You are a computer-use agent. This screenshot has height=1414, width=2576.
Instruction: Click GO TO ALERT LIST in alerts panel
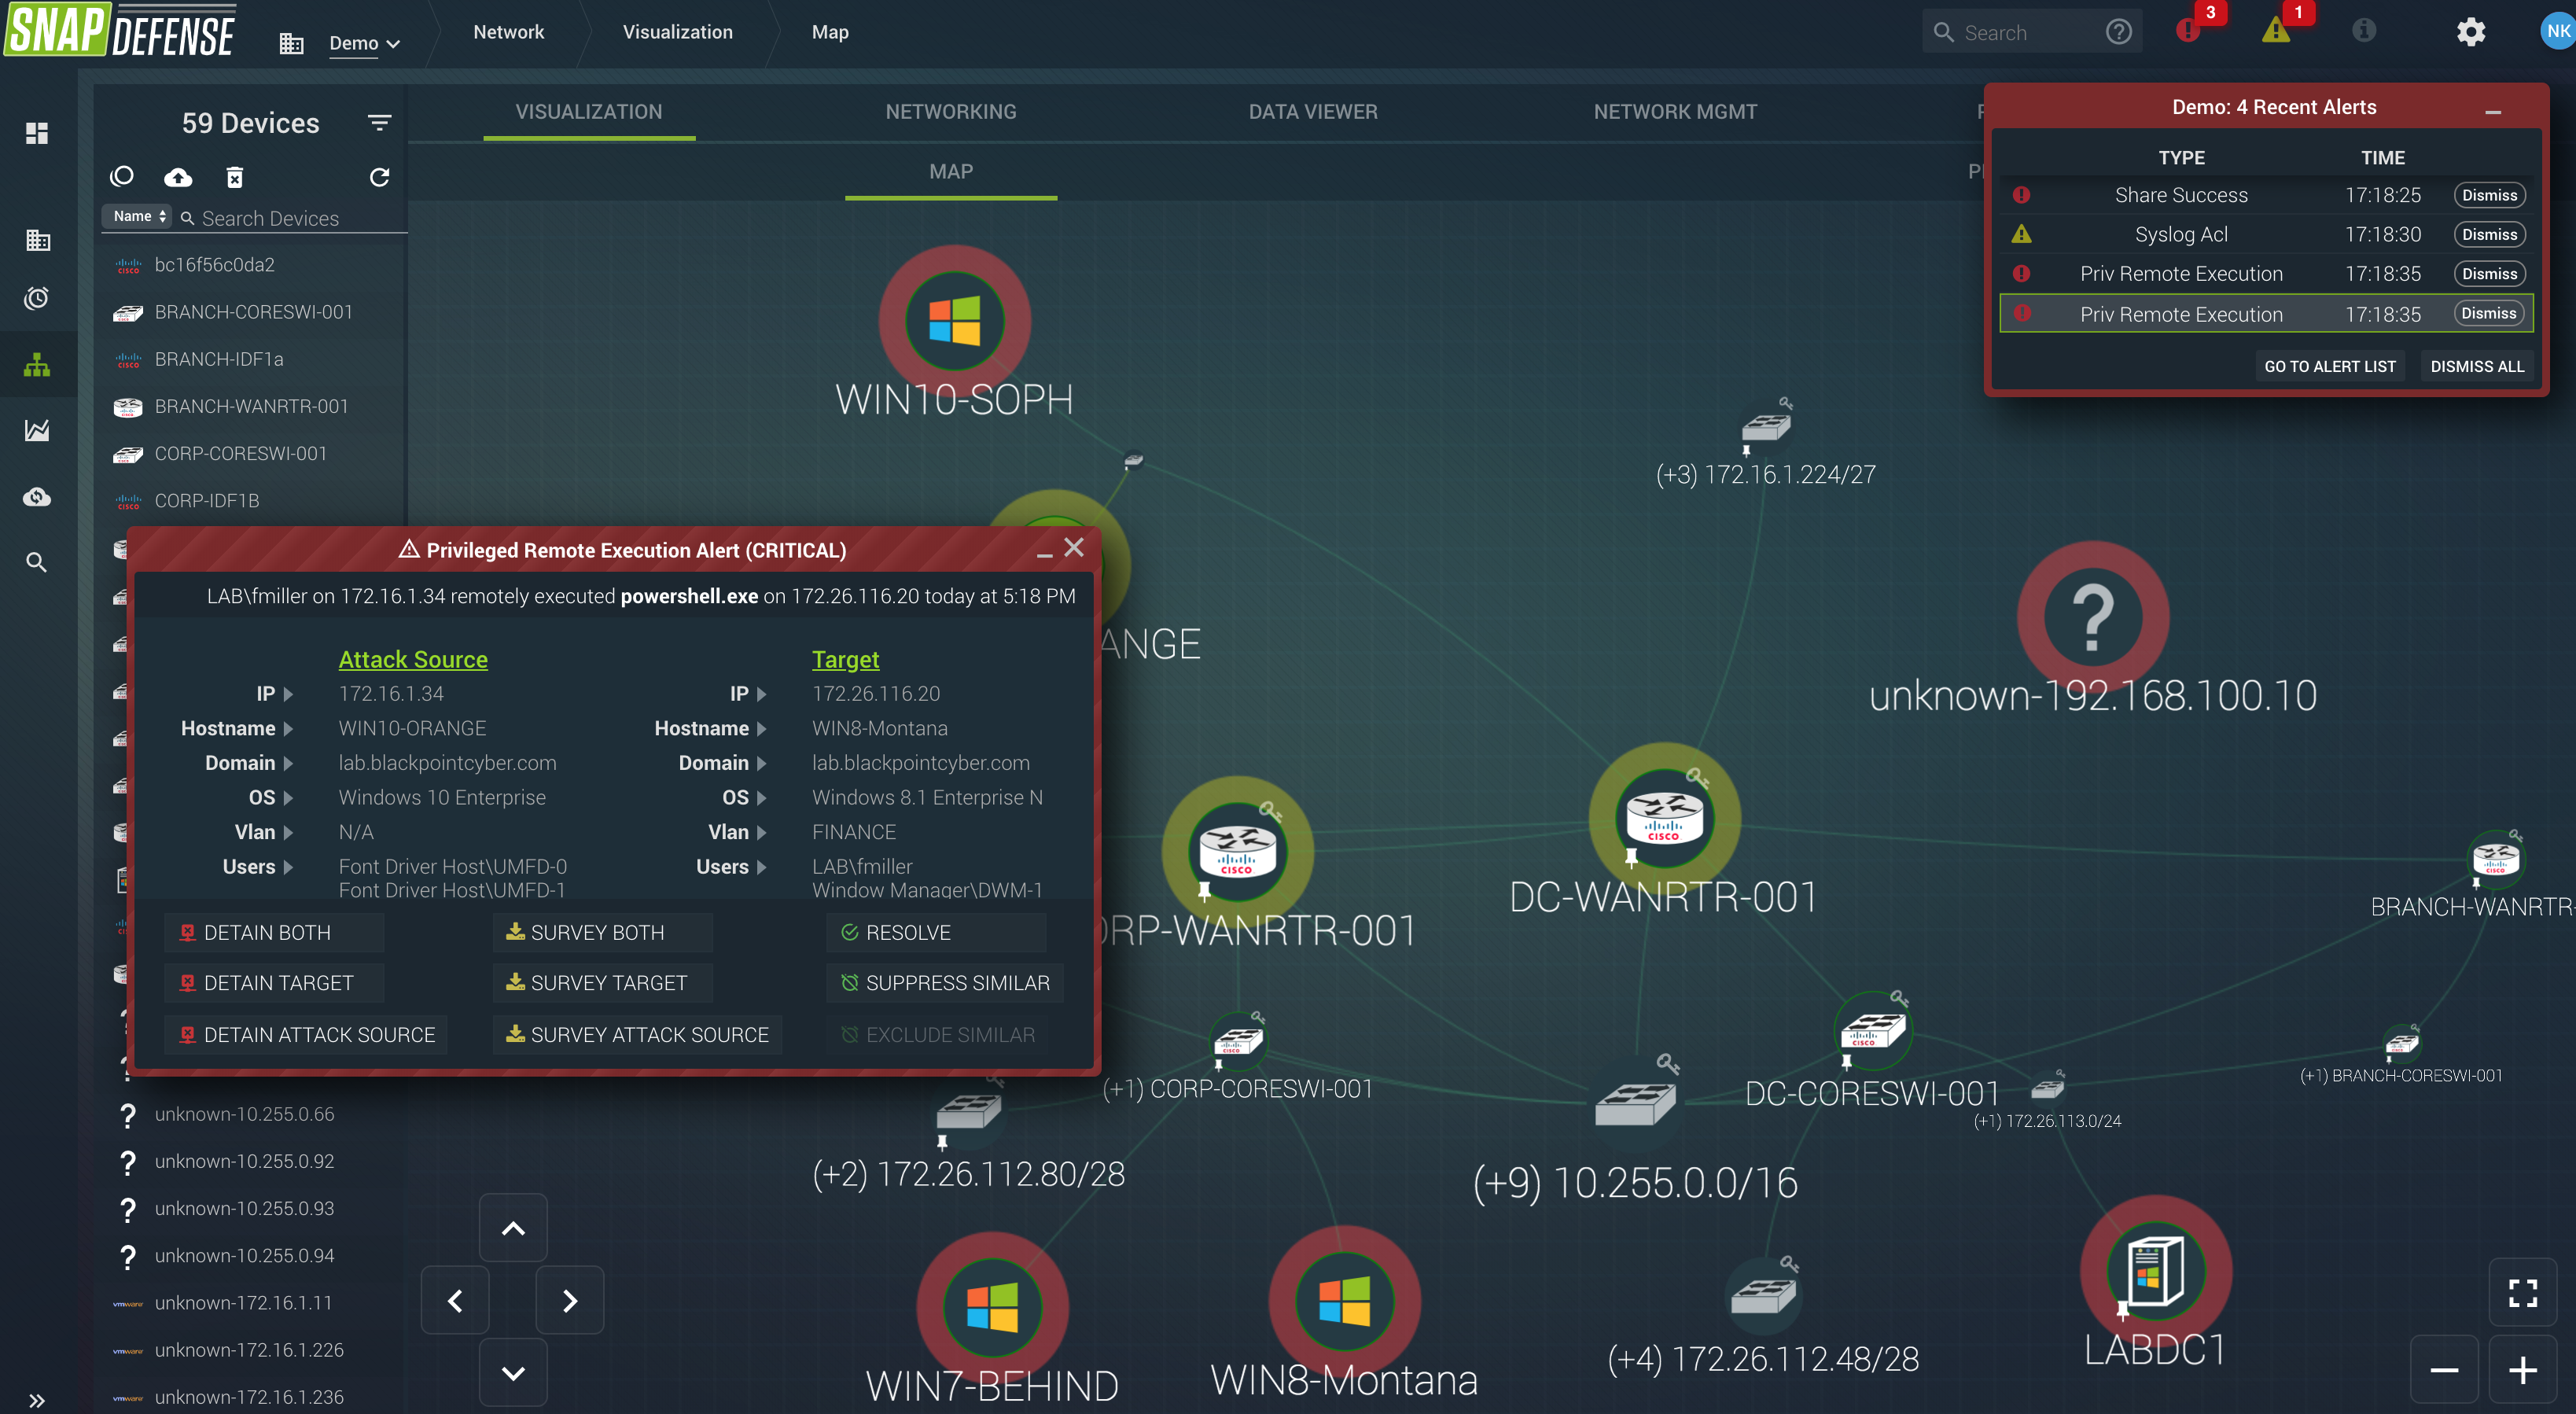tap(2330, 366)
